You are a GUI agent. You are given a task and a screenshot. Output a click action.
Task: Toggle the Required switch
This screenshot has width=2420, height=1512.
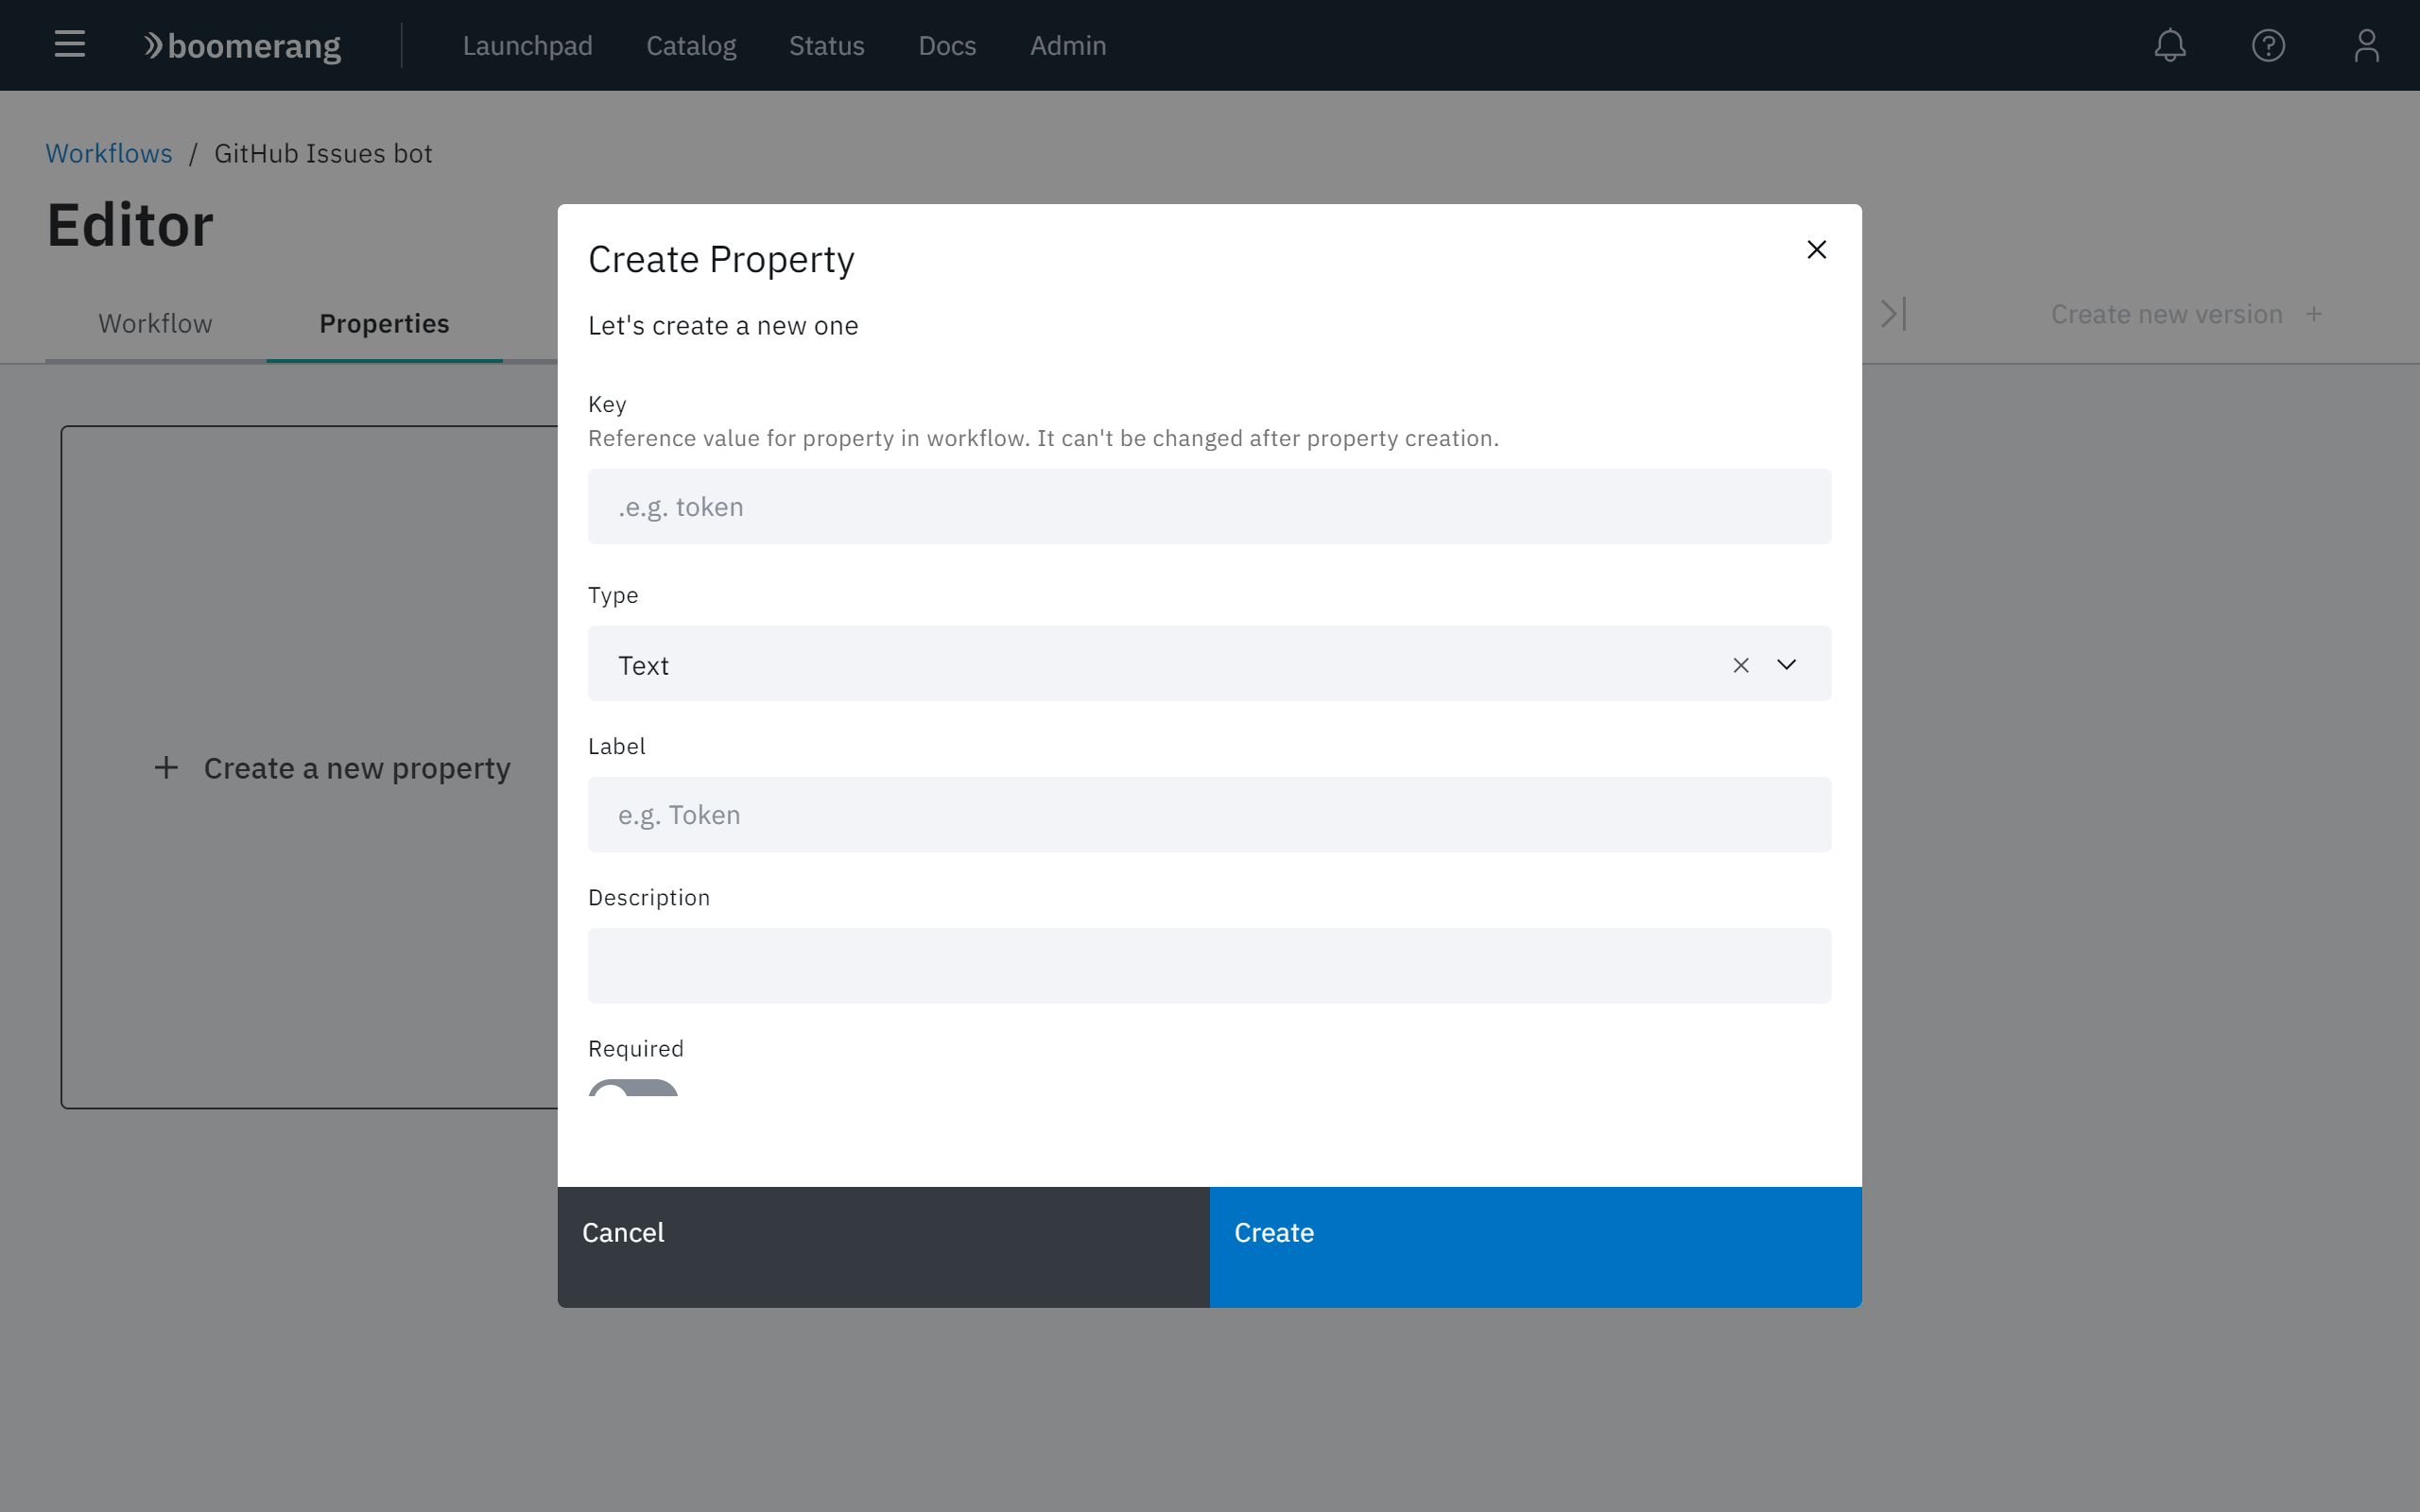click(633, 1089)
